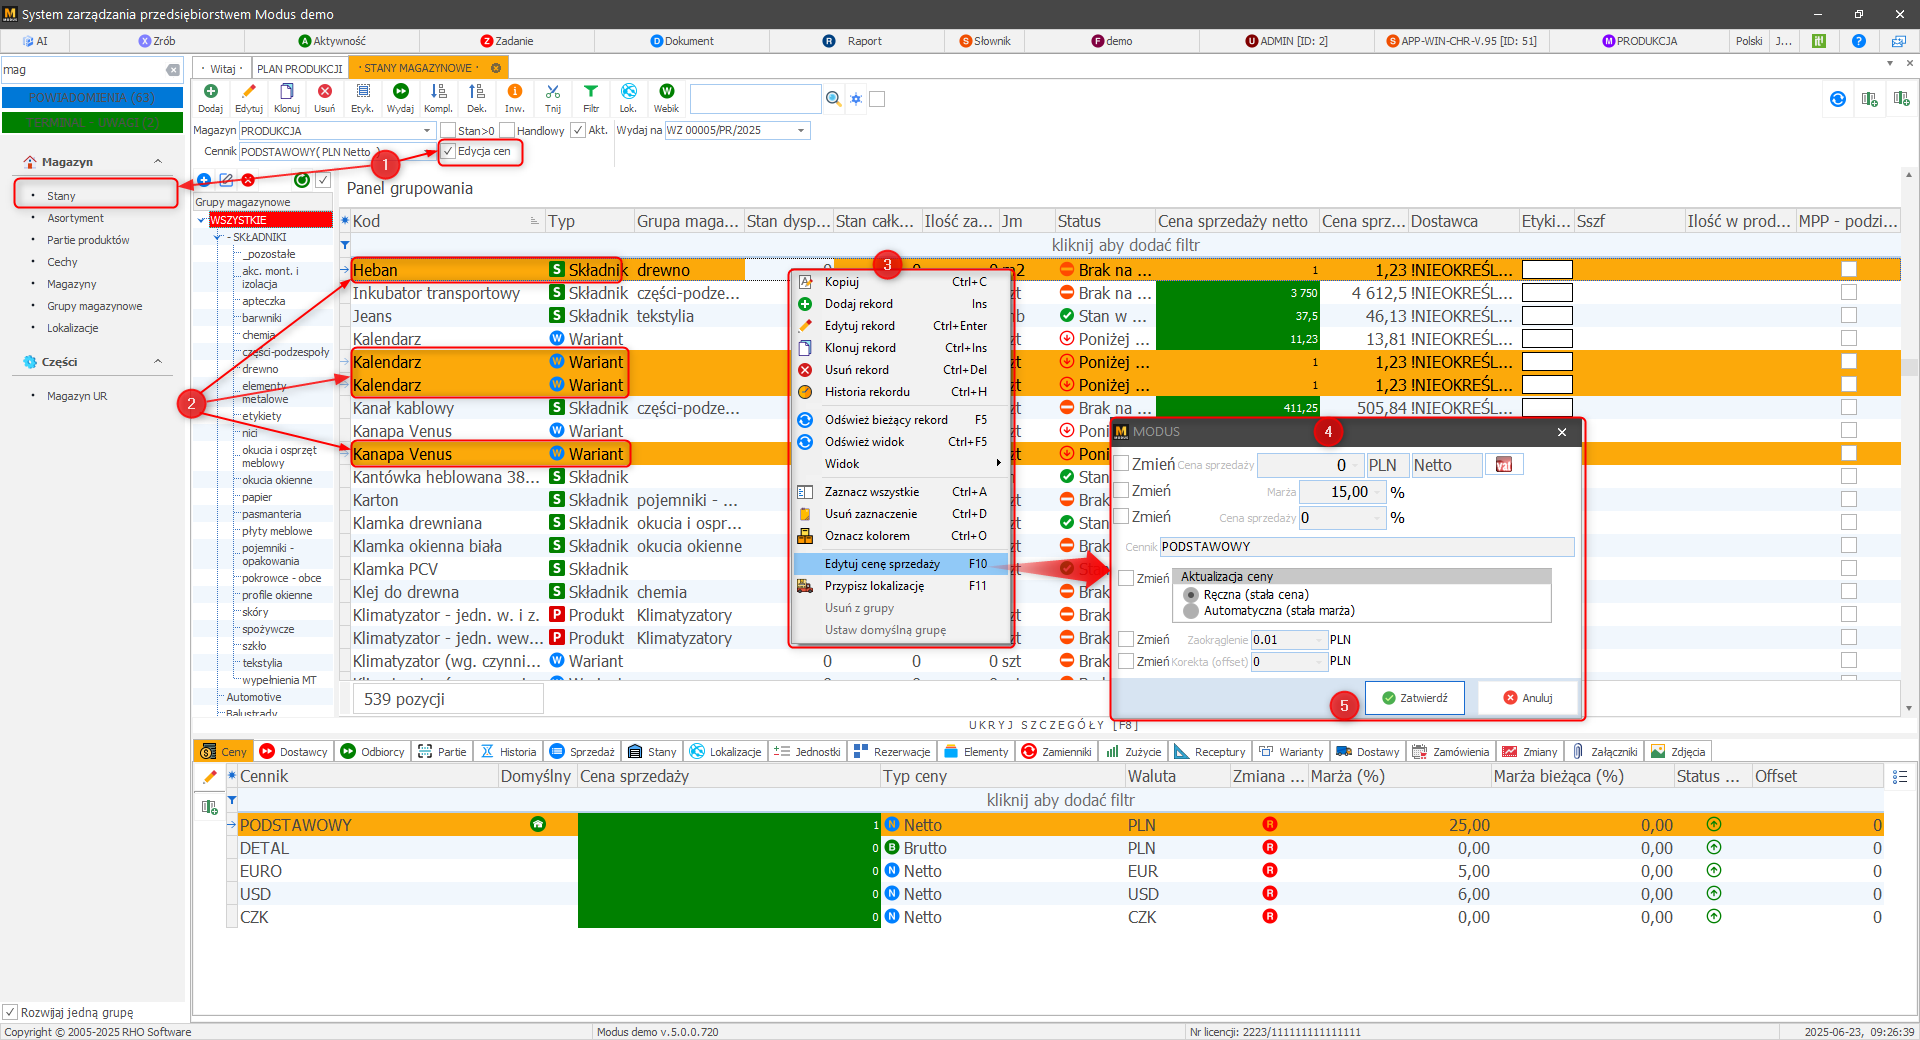Click the red VAT icon in dialog
1920x1040 pixels.
click(x=1503, y=465)
